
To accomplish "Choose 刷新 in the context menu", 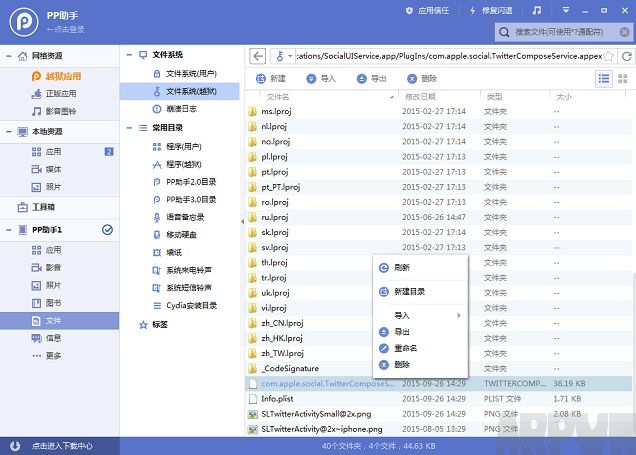I will 420,268.
